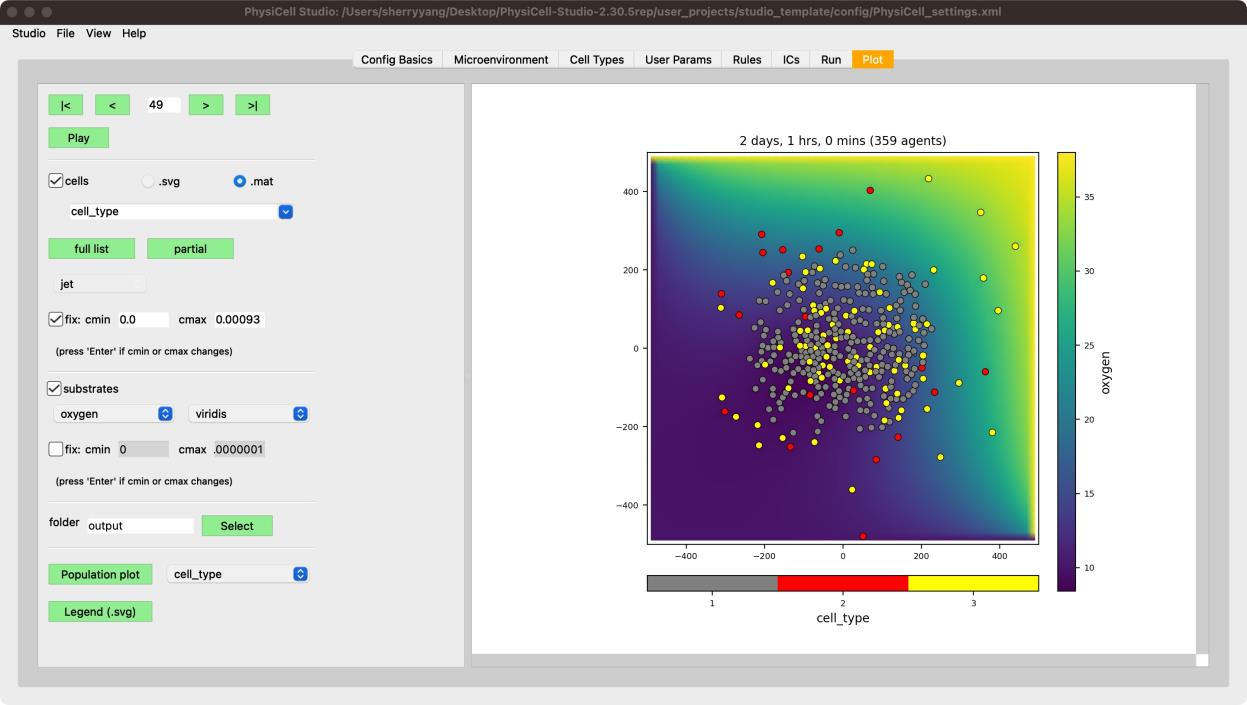Click the Legend (.svg) button

pos(100,611)
